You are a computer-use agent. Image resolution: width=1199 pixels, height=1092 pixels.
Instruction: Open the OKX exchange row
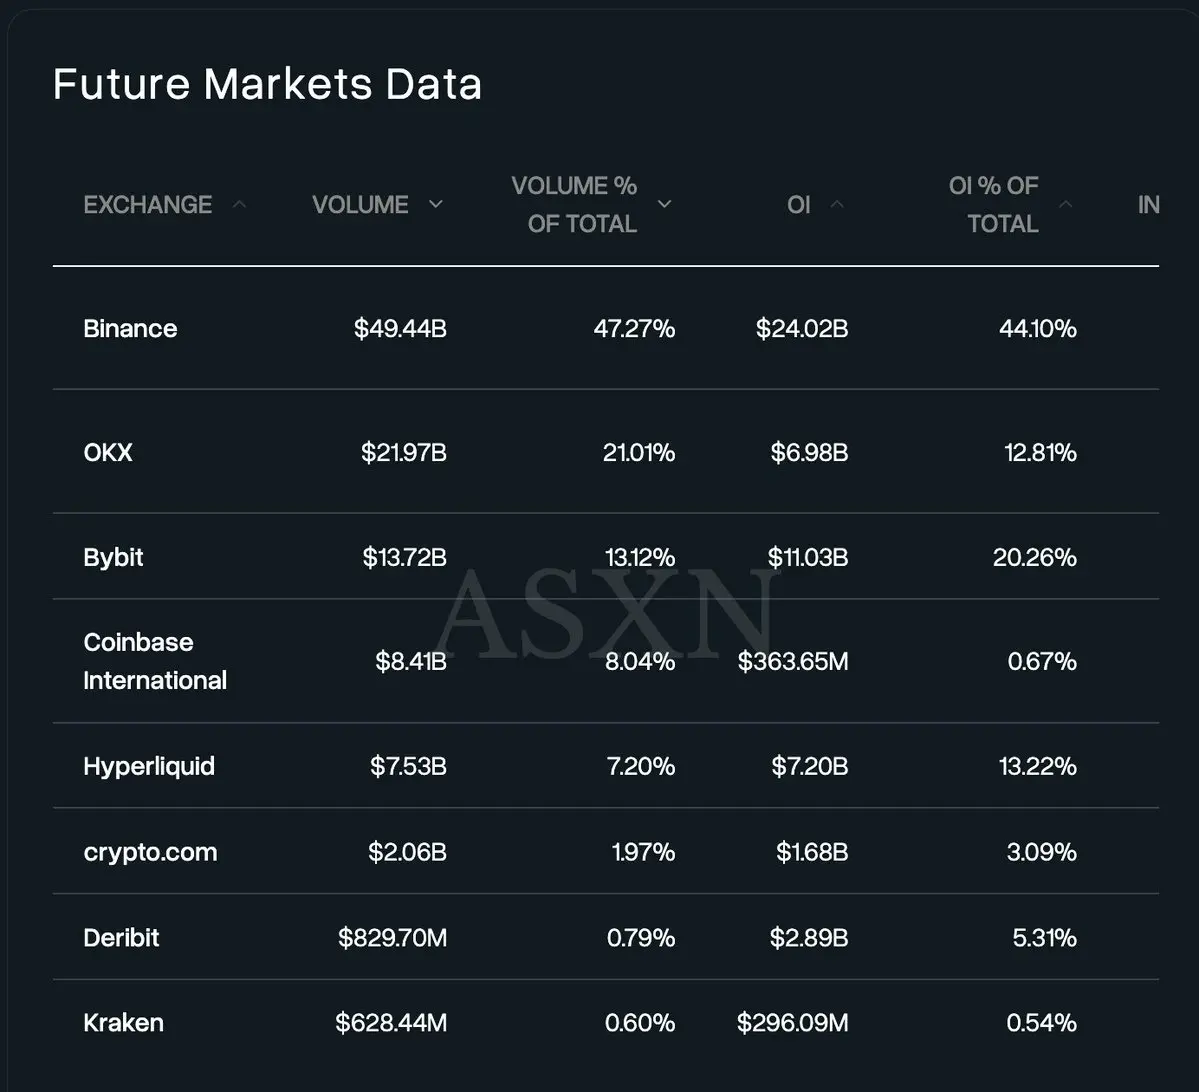108,453
